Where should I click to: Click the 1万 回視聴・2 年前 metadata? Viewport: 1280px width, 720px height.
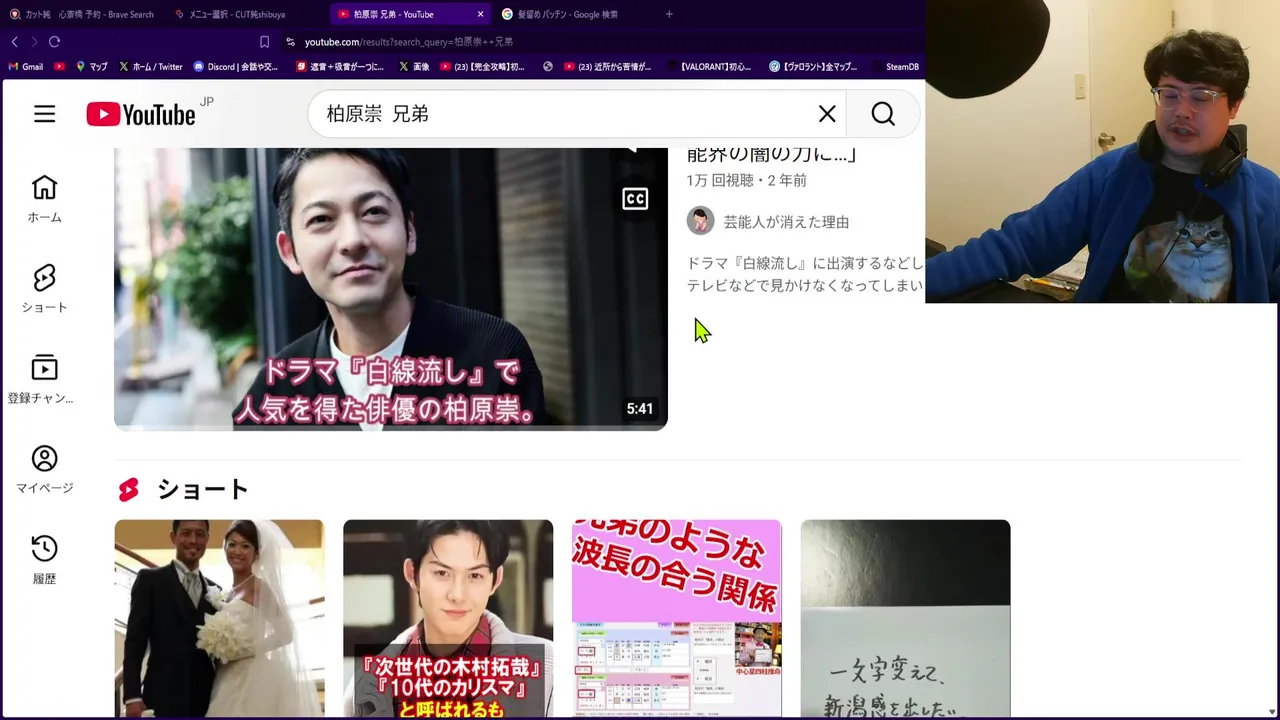(746, 180)
